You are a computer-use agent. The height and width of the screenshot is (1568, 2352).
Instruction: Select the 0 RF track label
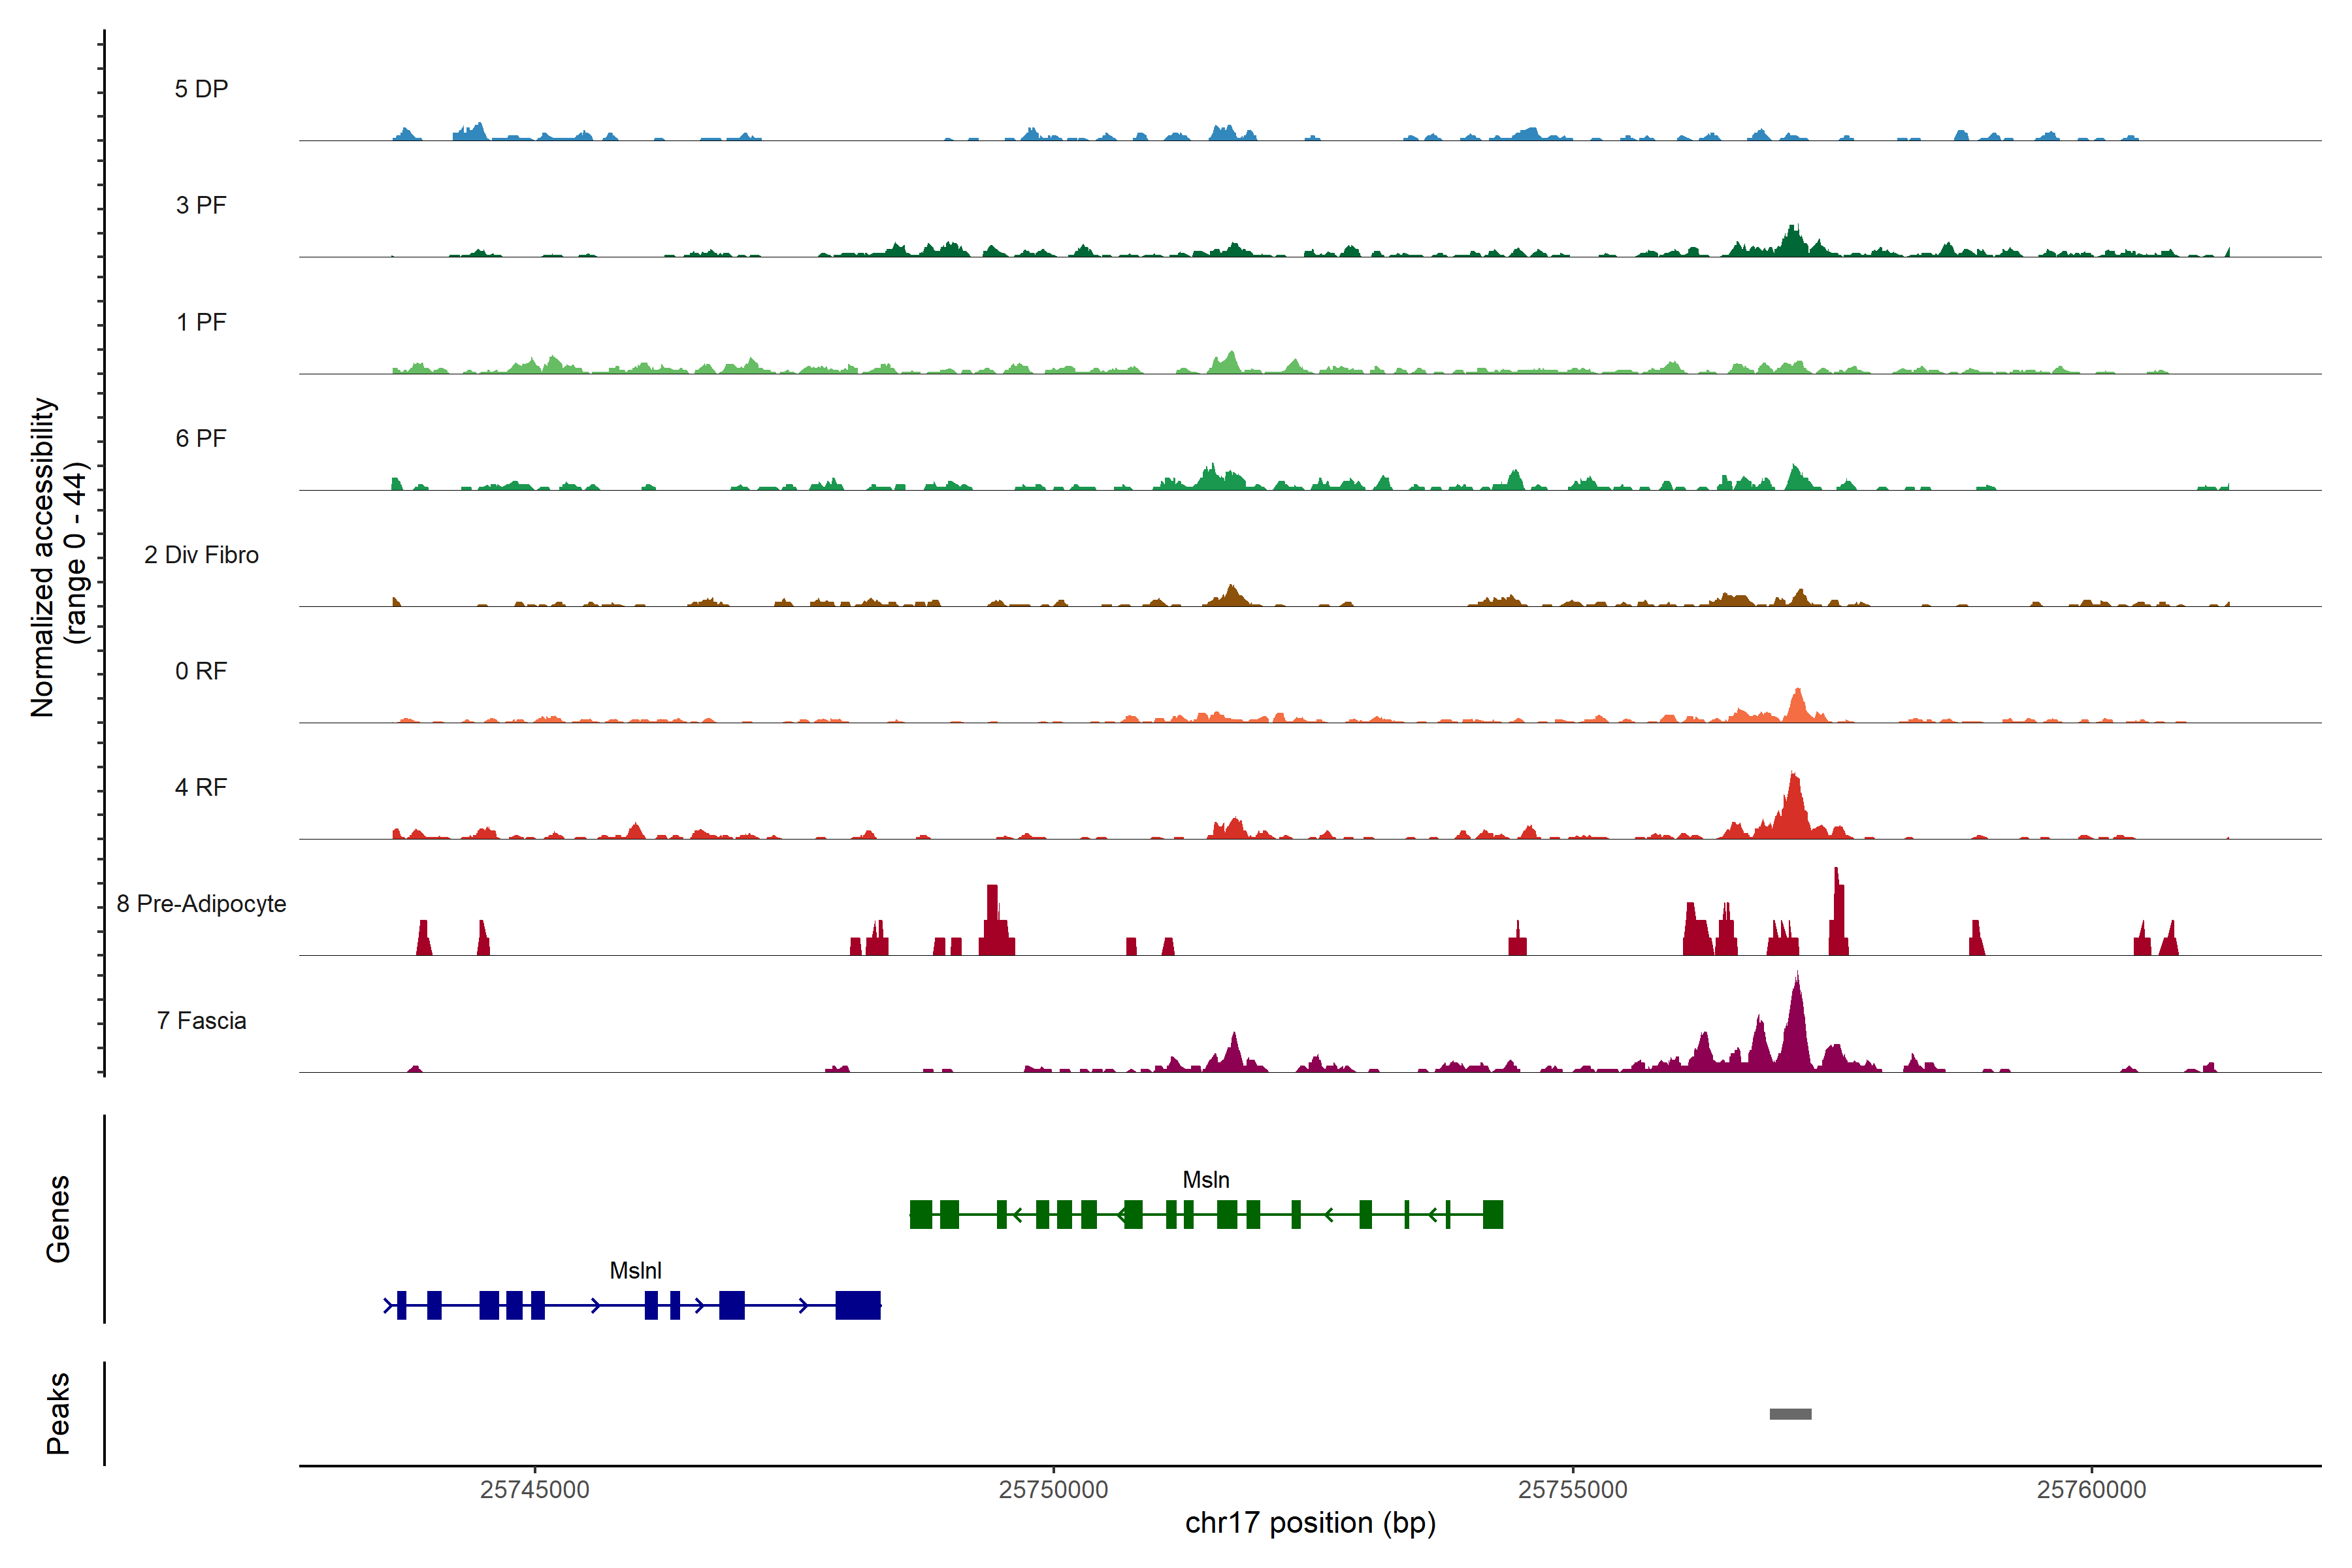pos(201,671)
